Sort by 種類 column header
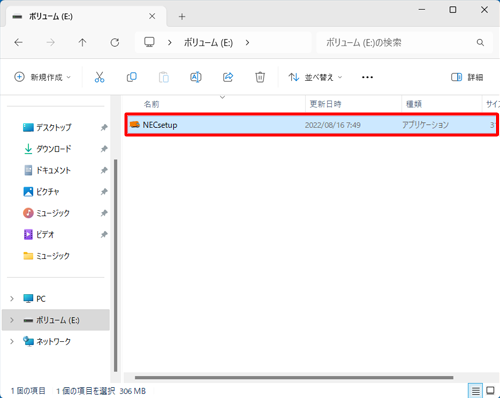The image size is (500, 398). point(414,104)
